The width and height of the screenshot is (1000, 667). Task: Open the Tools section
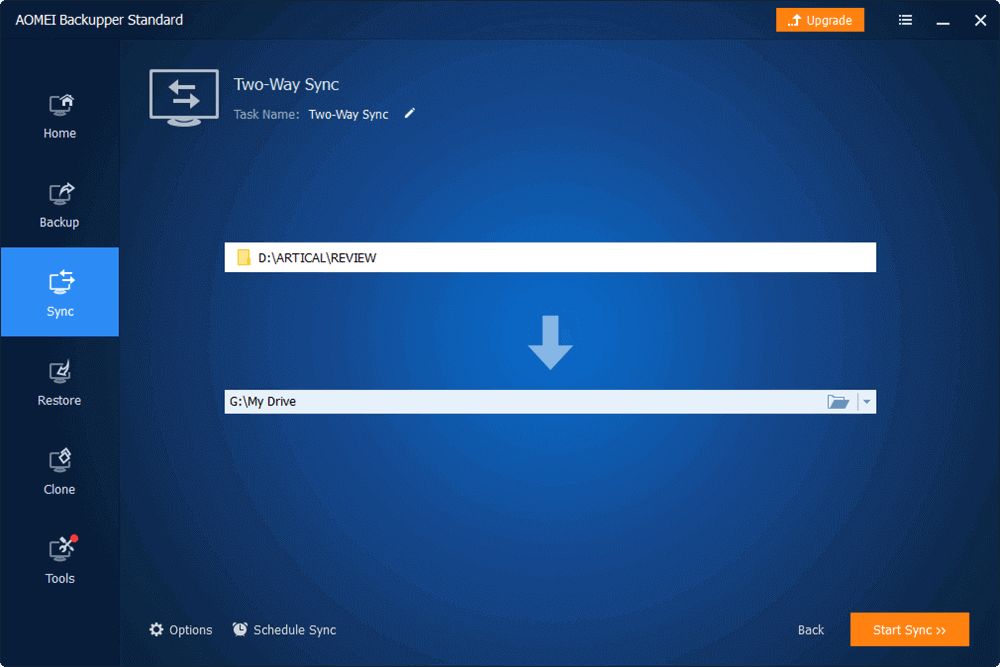59,561
